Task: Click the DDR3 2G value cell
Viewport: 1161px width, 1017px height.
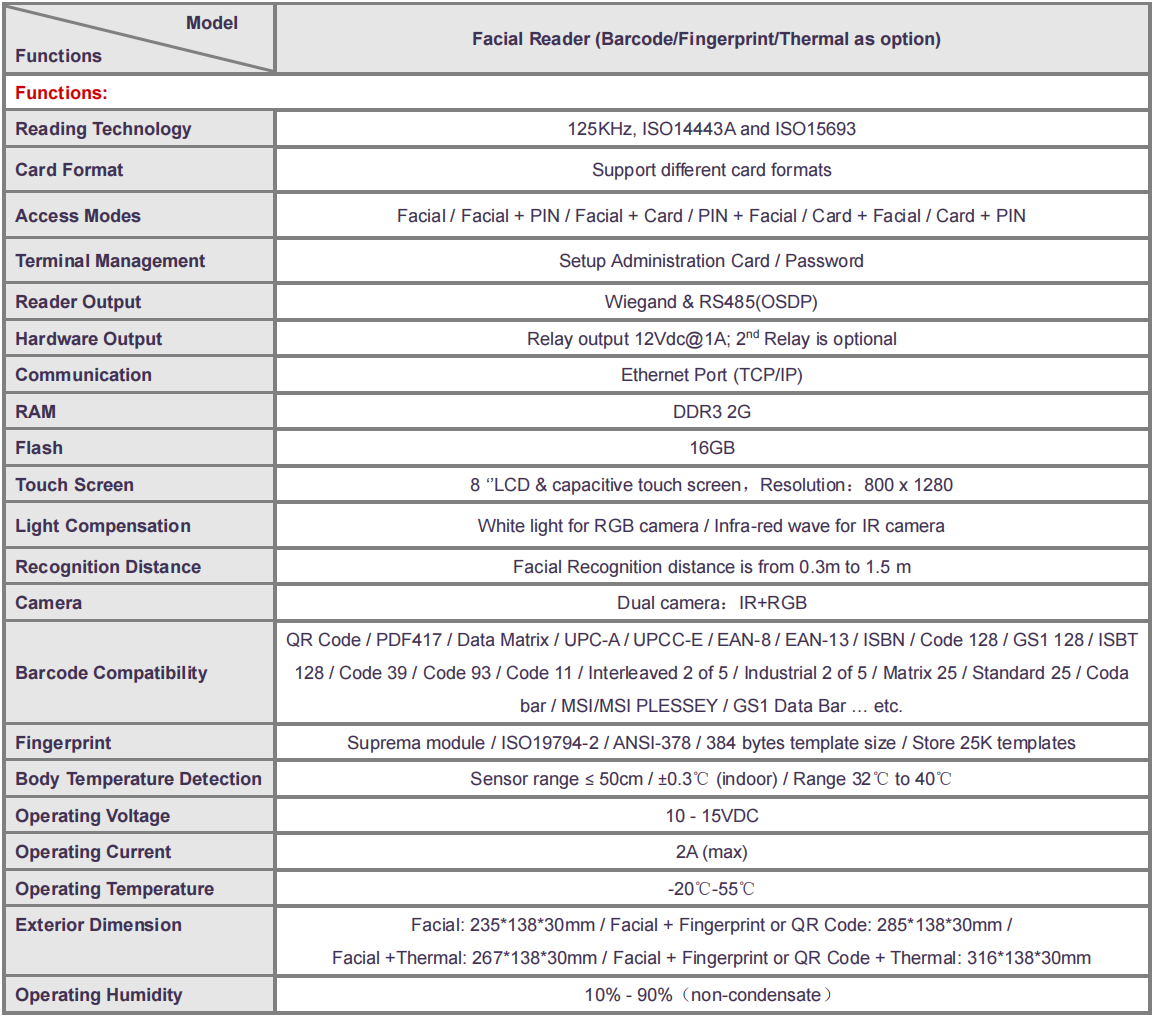Action: [x=711, y=411]
